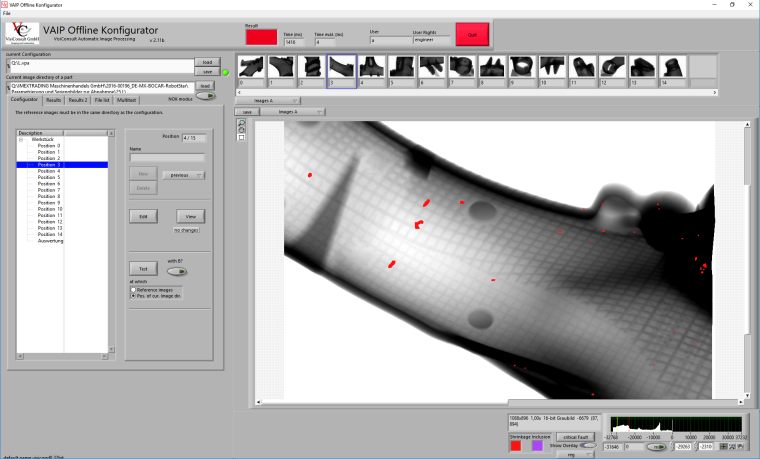Image resolution: width=760 pixels, height=459 pixels.
Task: Select Position 10 in the tree
Action: [50, 209]
